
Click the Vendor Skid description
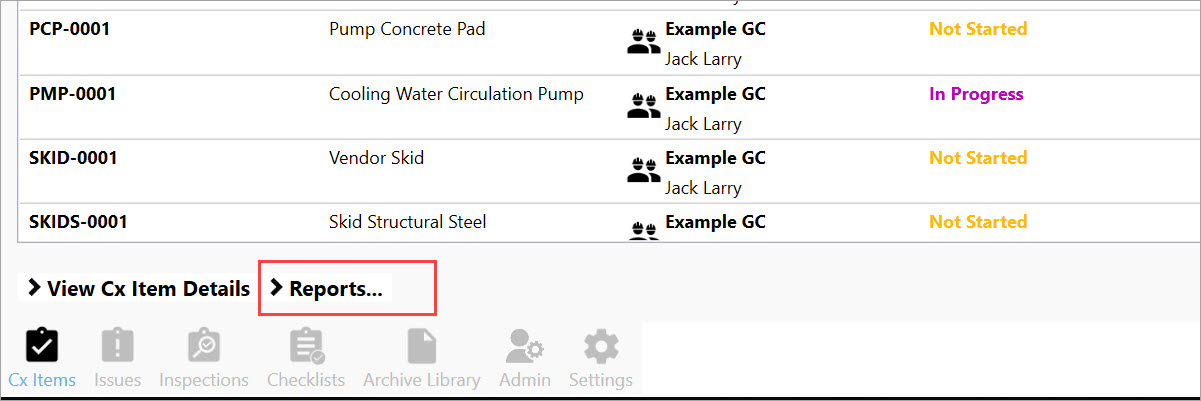376,158
